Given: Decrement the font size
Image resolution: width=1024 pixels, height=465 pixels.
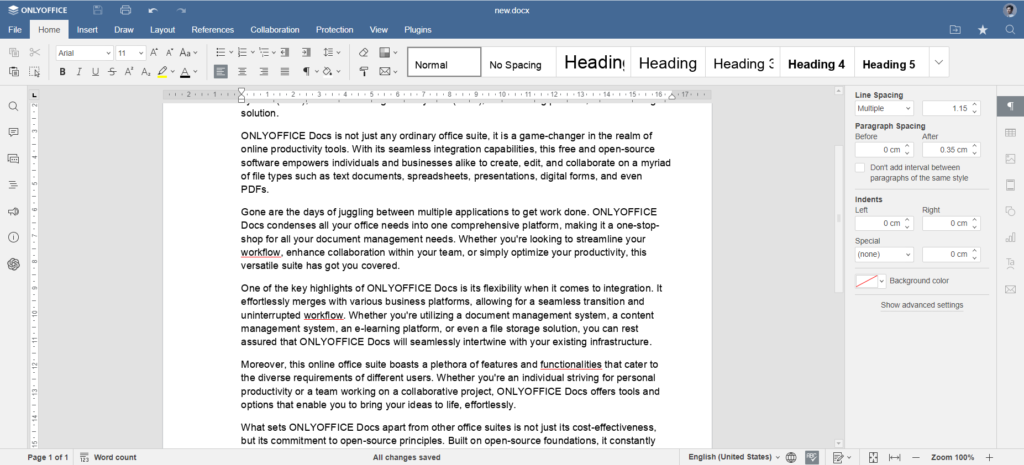Looking at the screenshot, I should 169,52.
